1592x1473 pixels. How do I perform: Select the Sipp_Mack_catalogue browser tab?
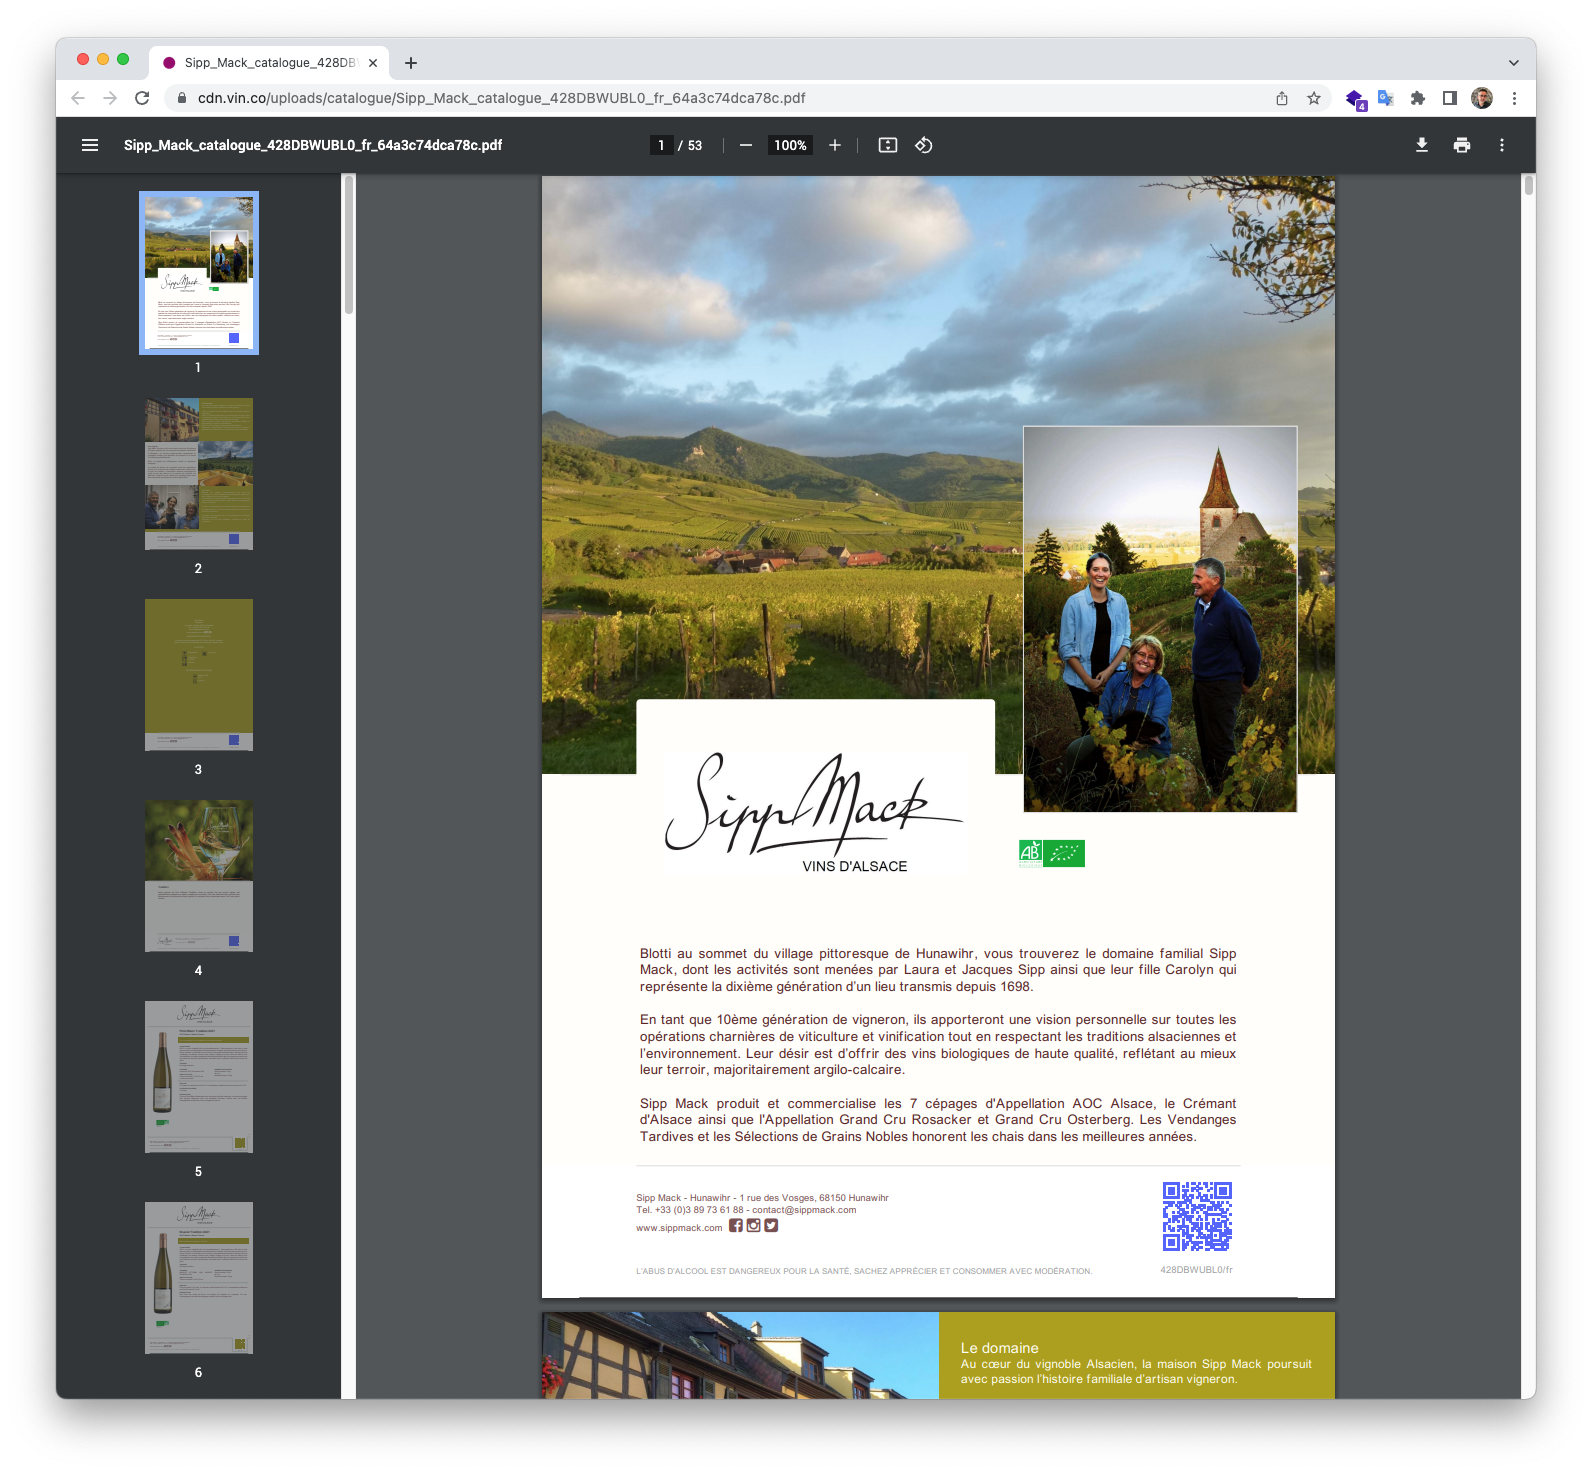270,62
